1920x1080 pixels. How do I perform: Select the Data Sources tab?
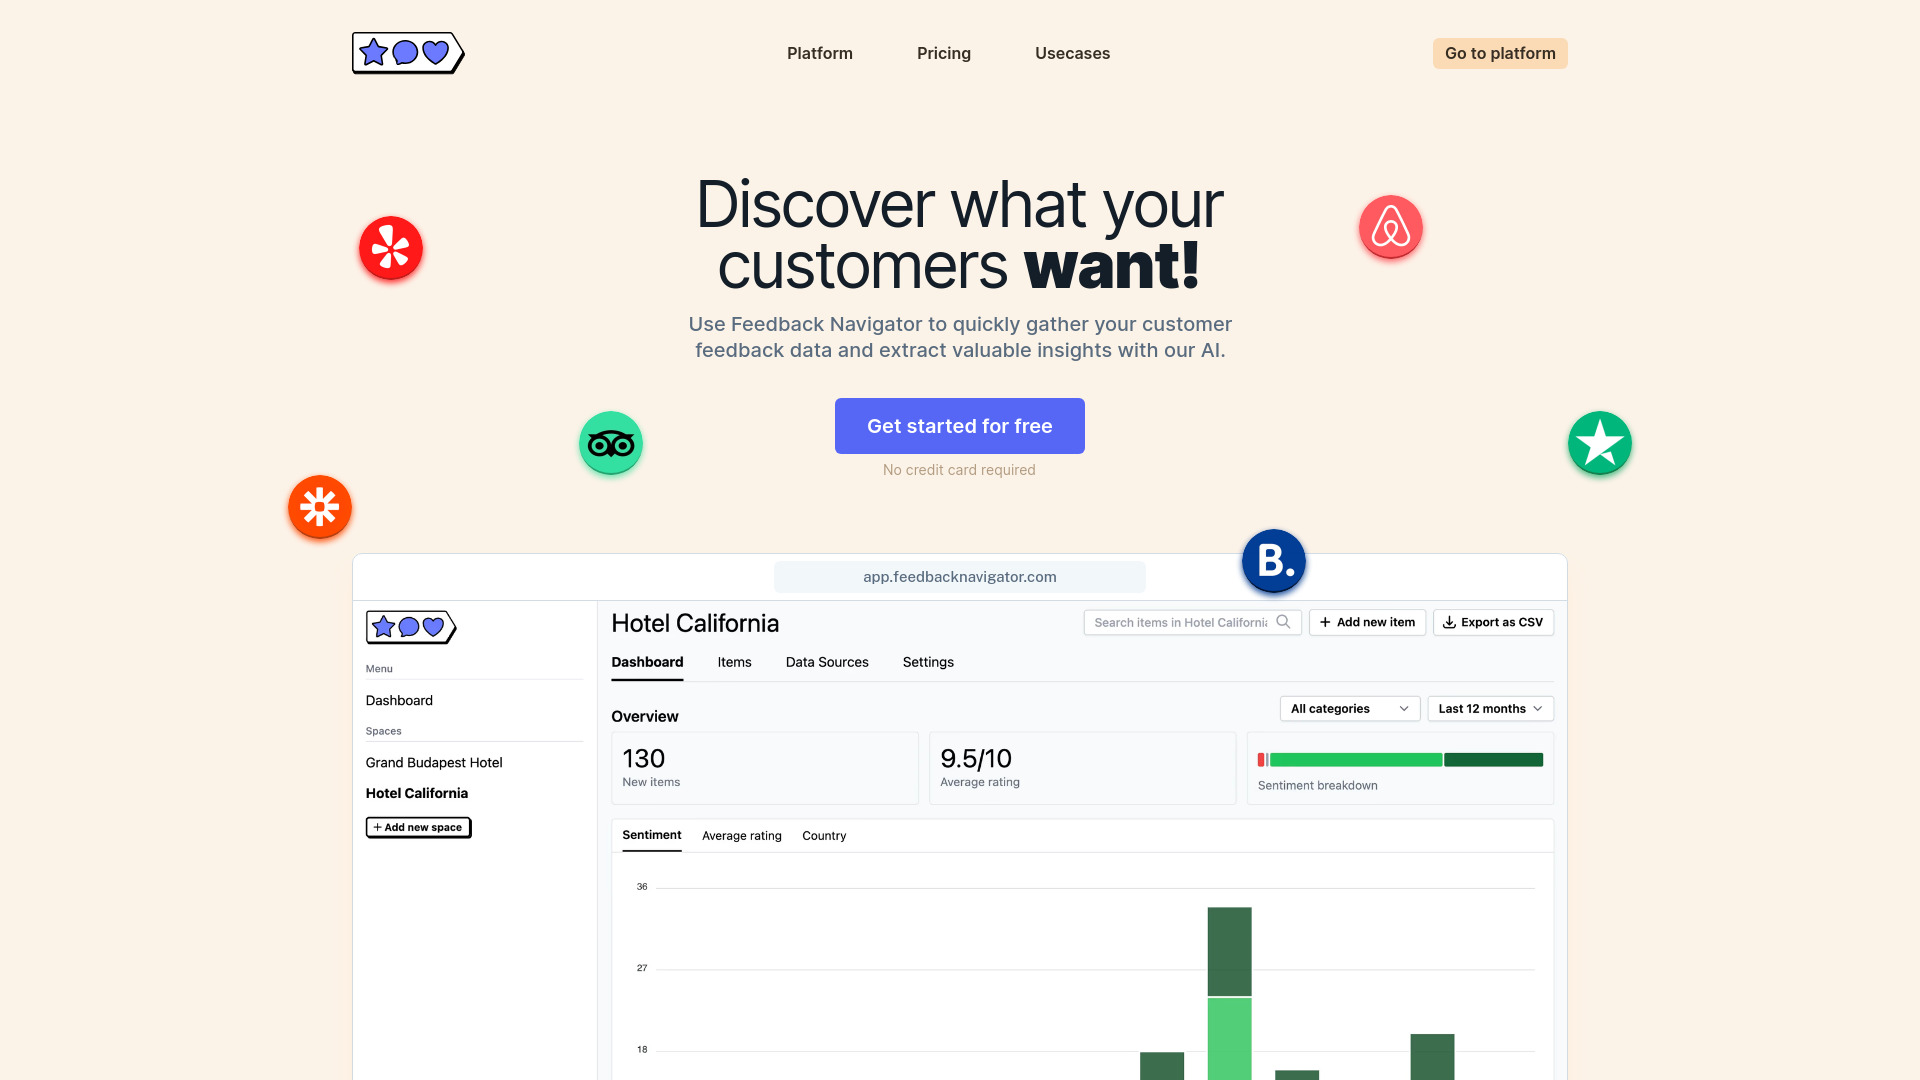click(x=827, y=662)
